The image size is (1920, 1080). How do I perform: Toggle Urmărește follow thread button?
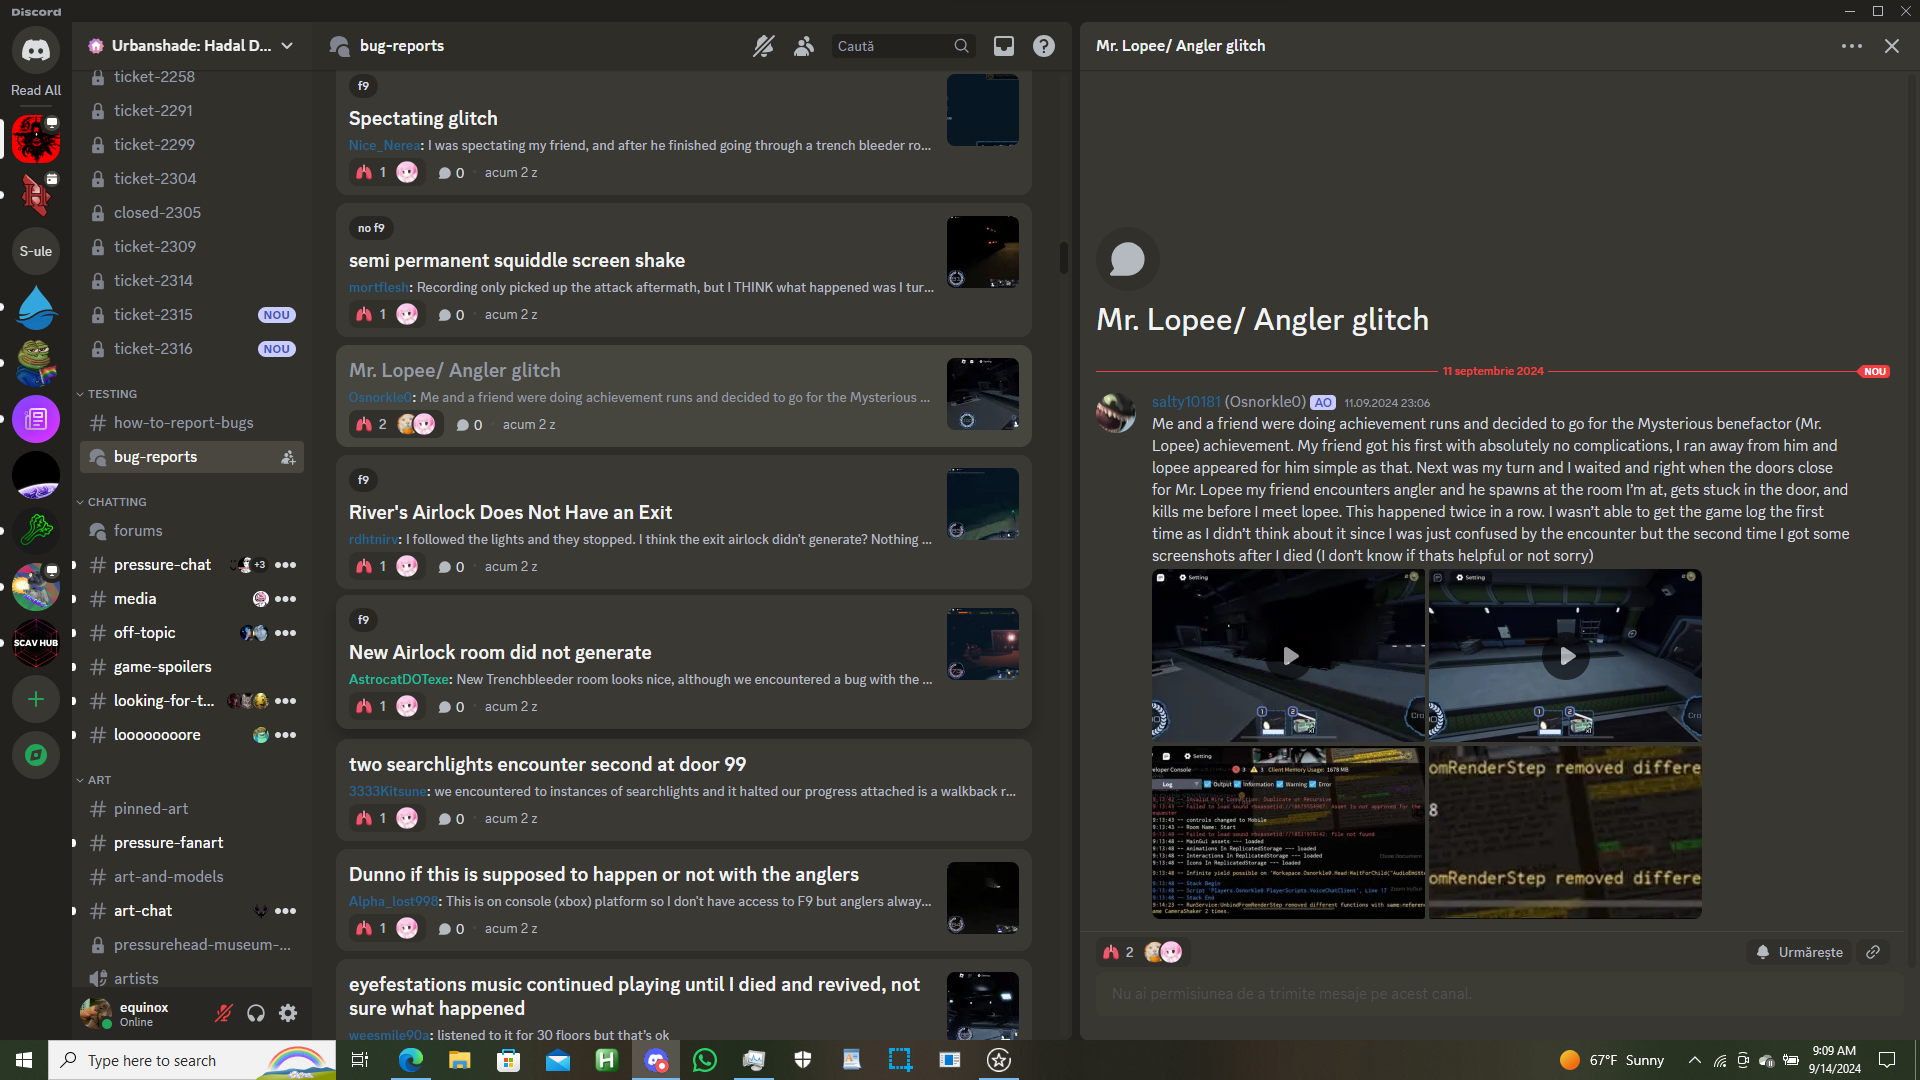tap(1799, 952)
